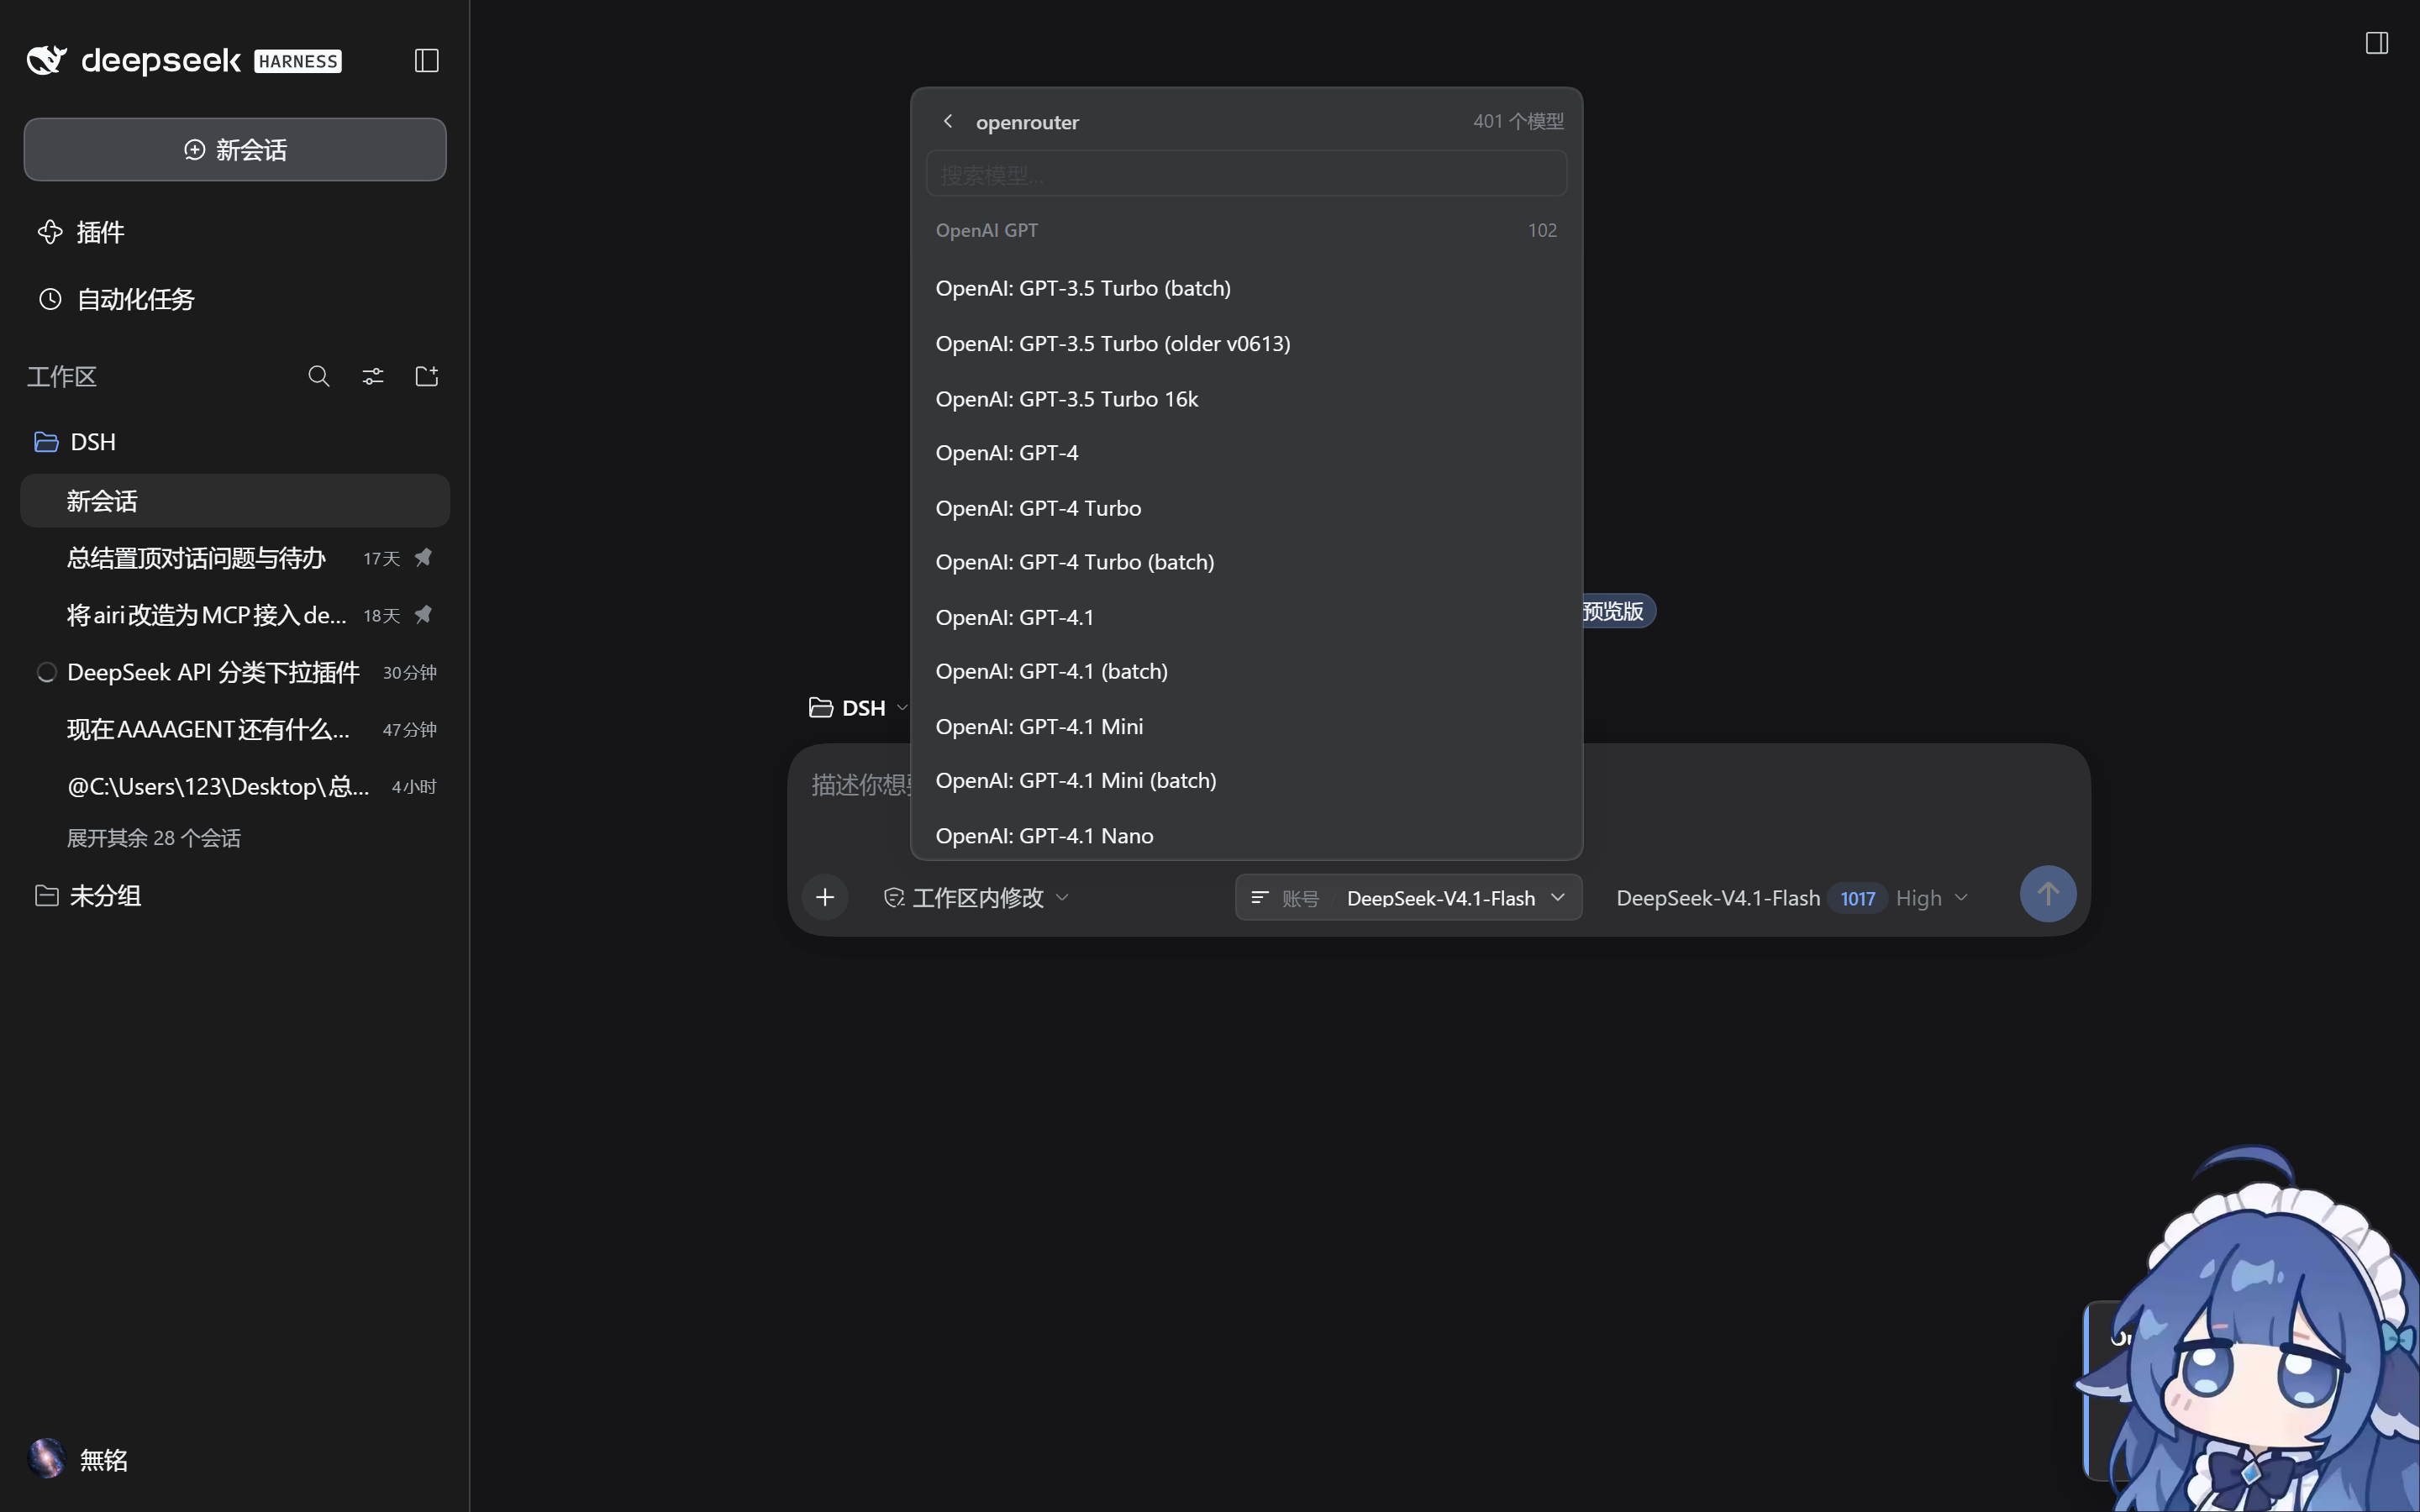
Task: Unpin the 总结置顶对话问题与待办 conversation
Action: tap(424, 557)
